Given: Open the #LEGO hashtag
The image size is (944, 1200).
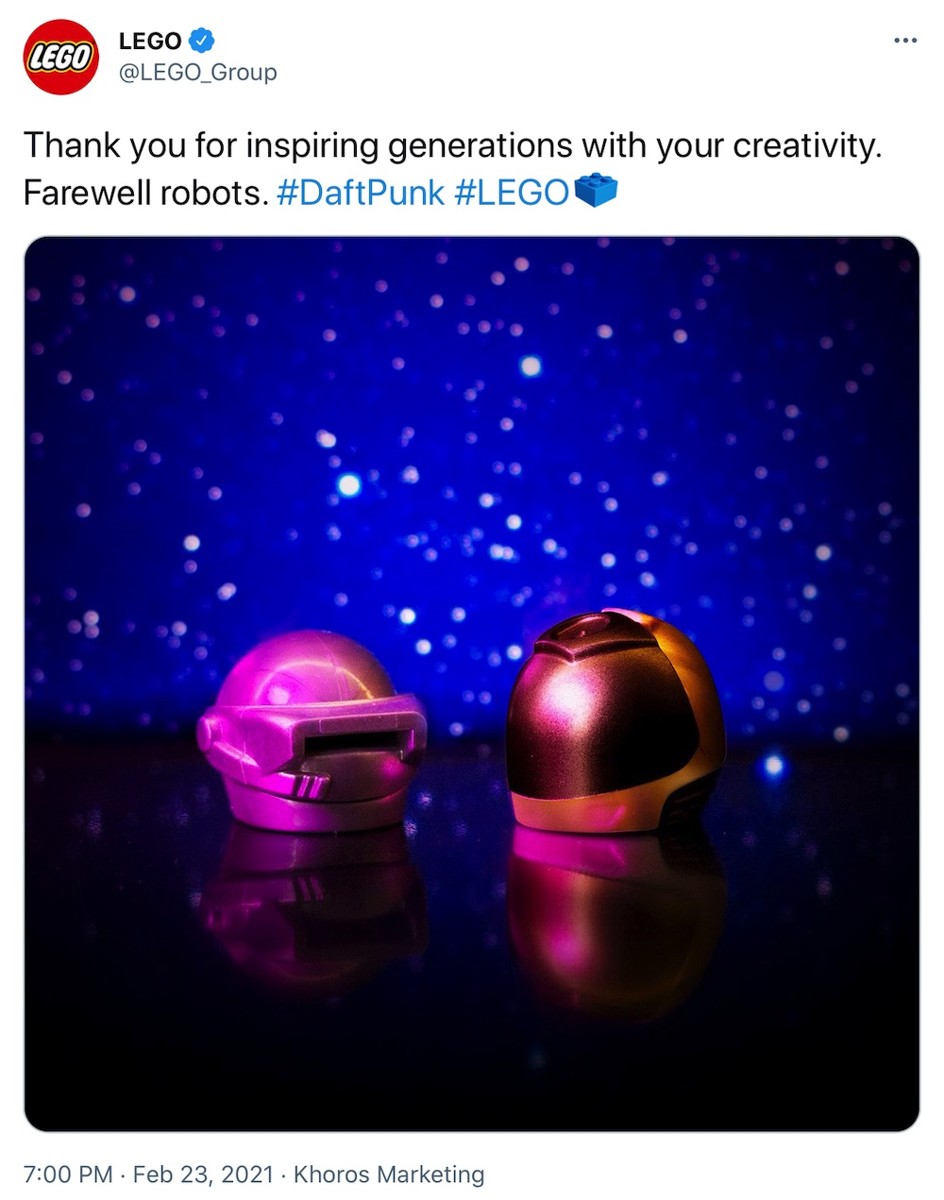Looking at the screenshot, I should pos(513,192).
